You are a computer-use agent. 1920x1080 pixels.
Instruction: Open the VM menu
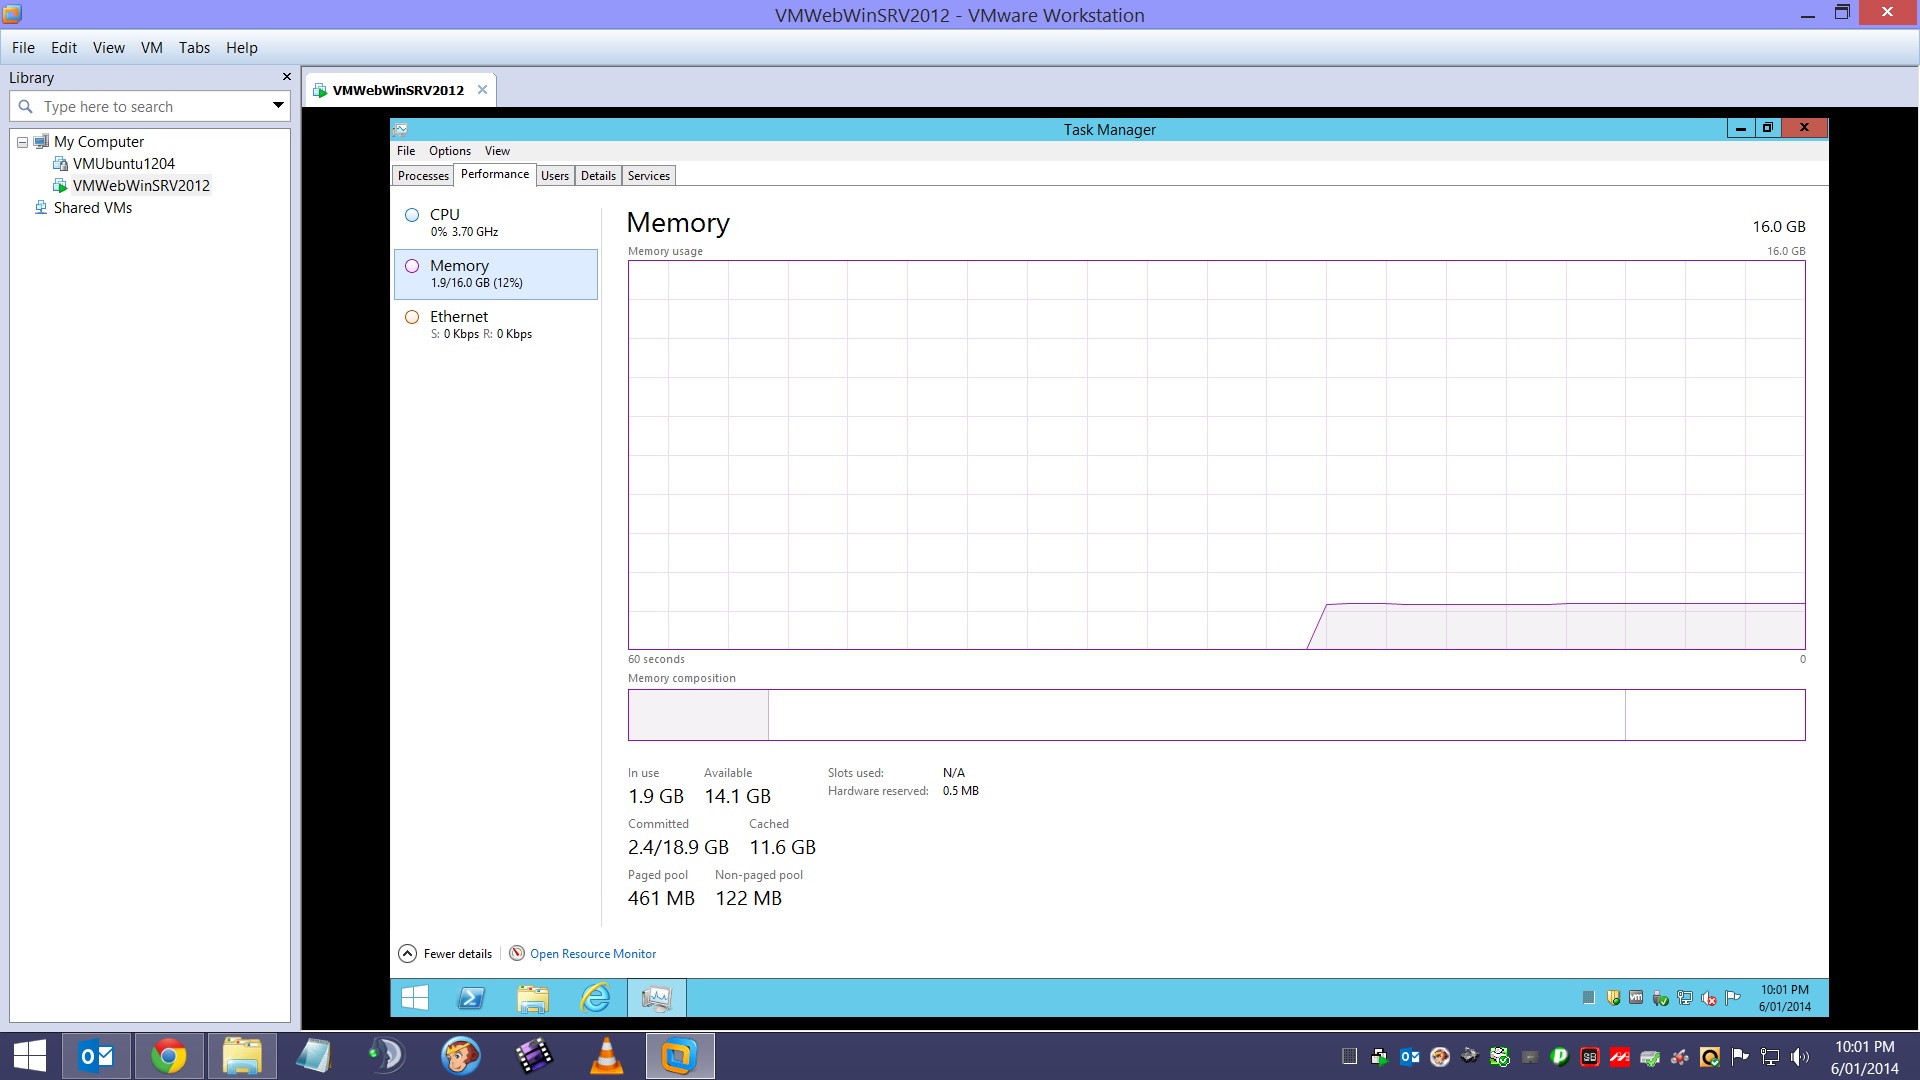(x=151, y=47)
